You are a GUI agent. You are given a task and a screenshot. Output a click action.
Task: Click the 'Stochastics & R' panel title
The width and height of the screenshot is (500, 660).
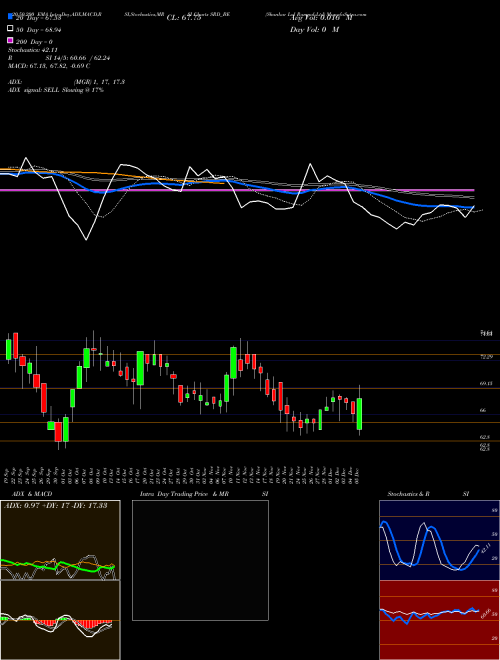[x=409, y=494]
